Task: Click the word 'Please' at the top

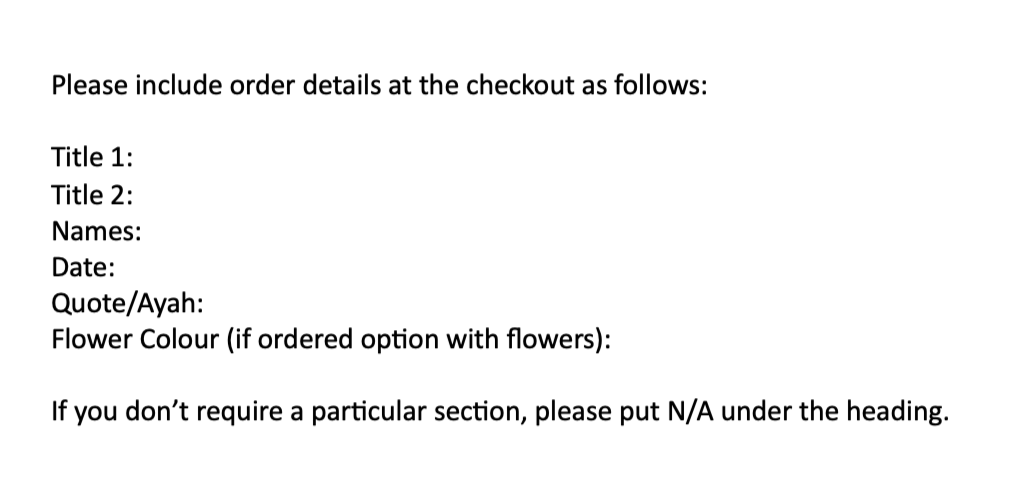Action: click(87, 85)
